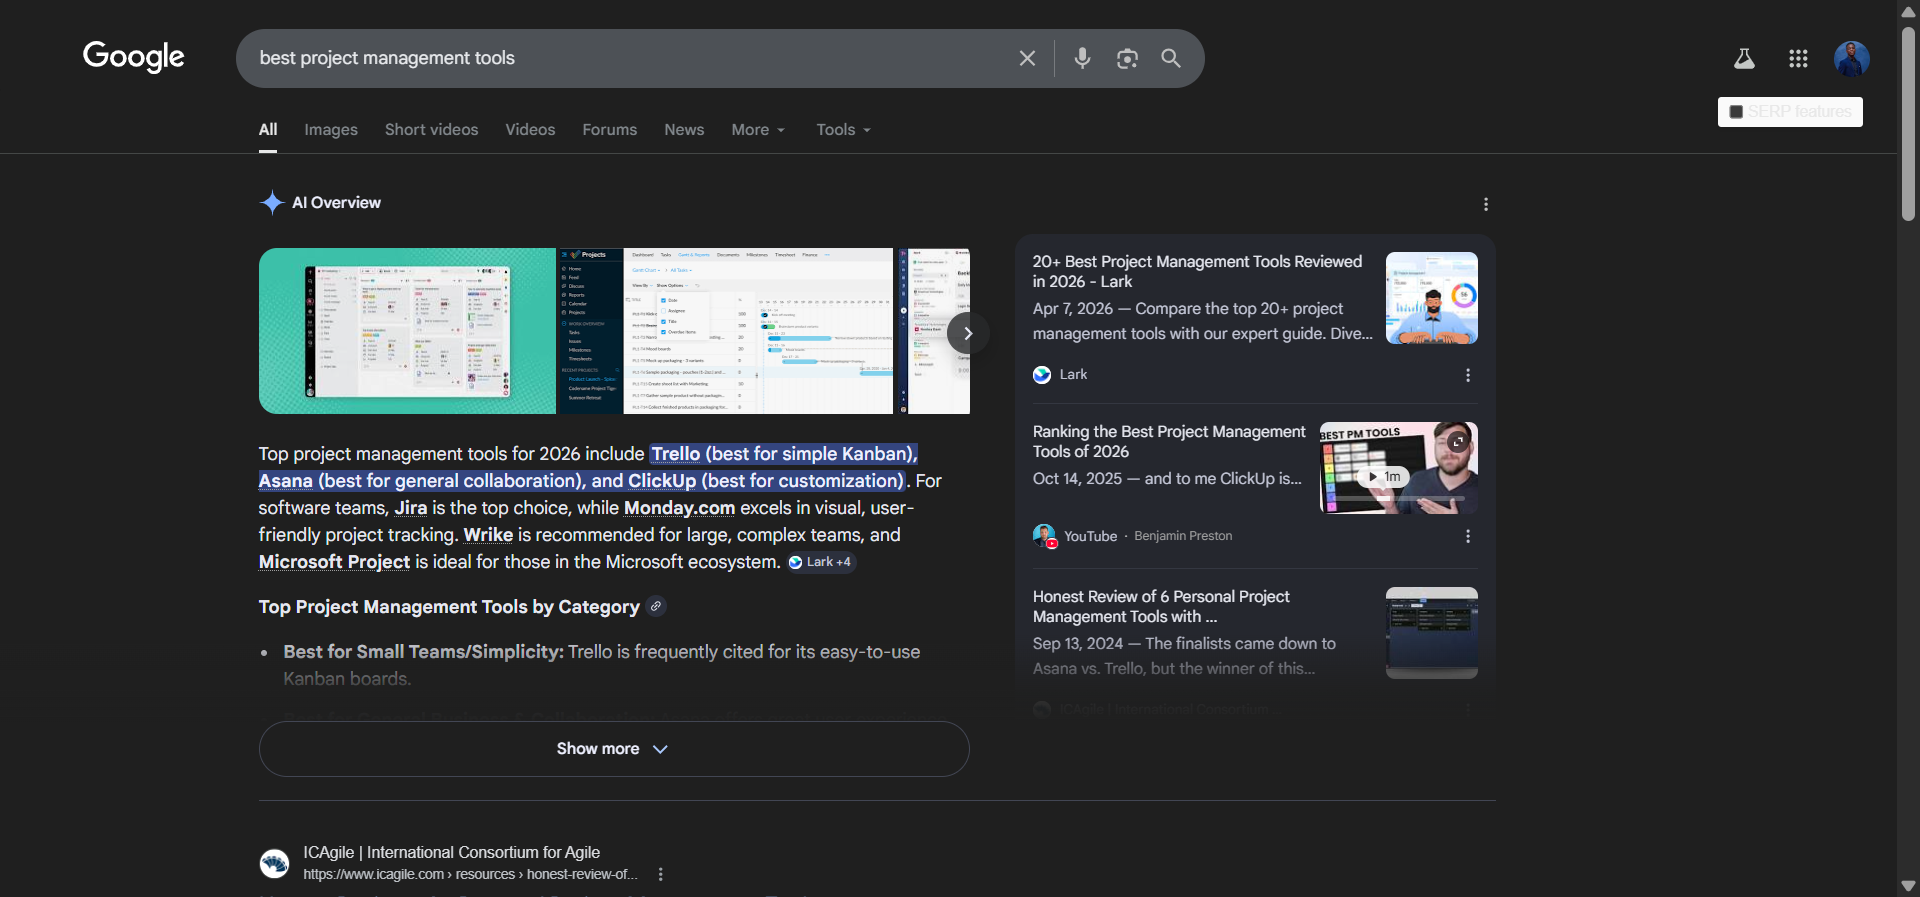Click the Asana and ClickUp highlighted text

coord(582,481)
